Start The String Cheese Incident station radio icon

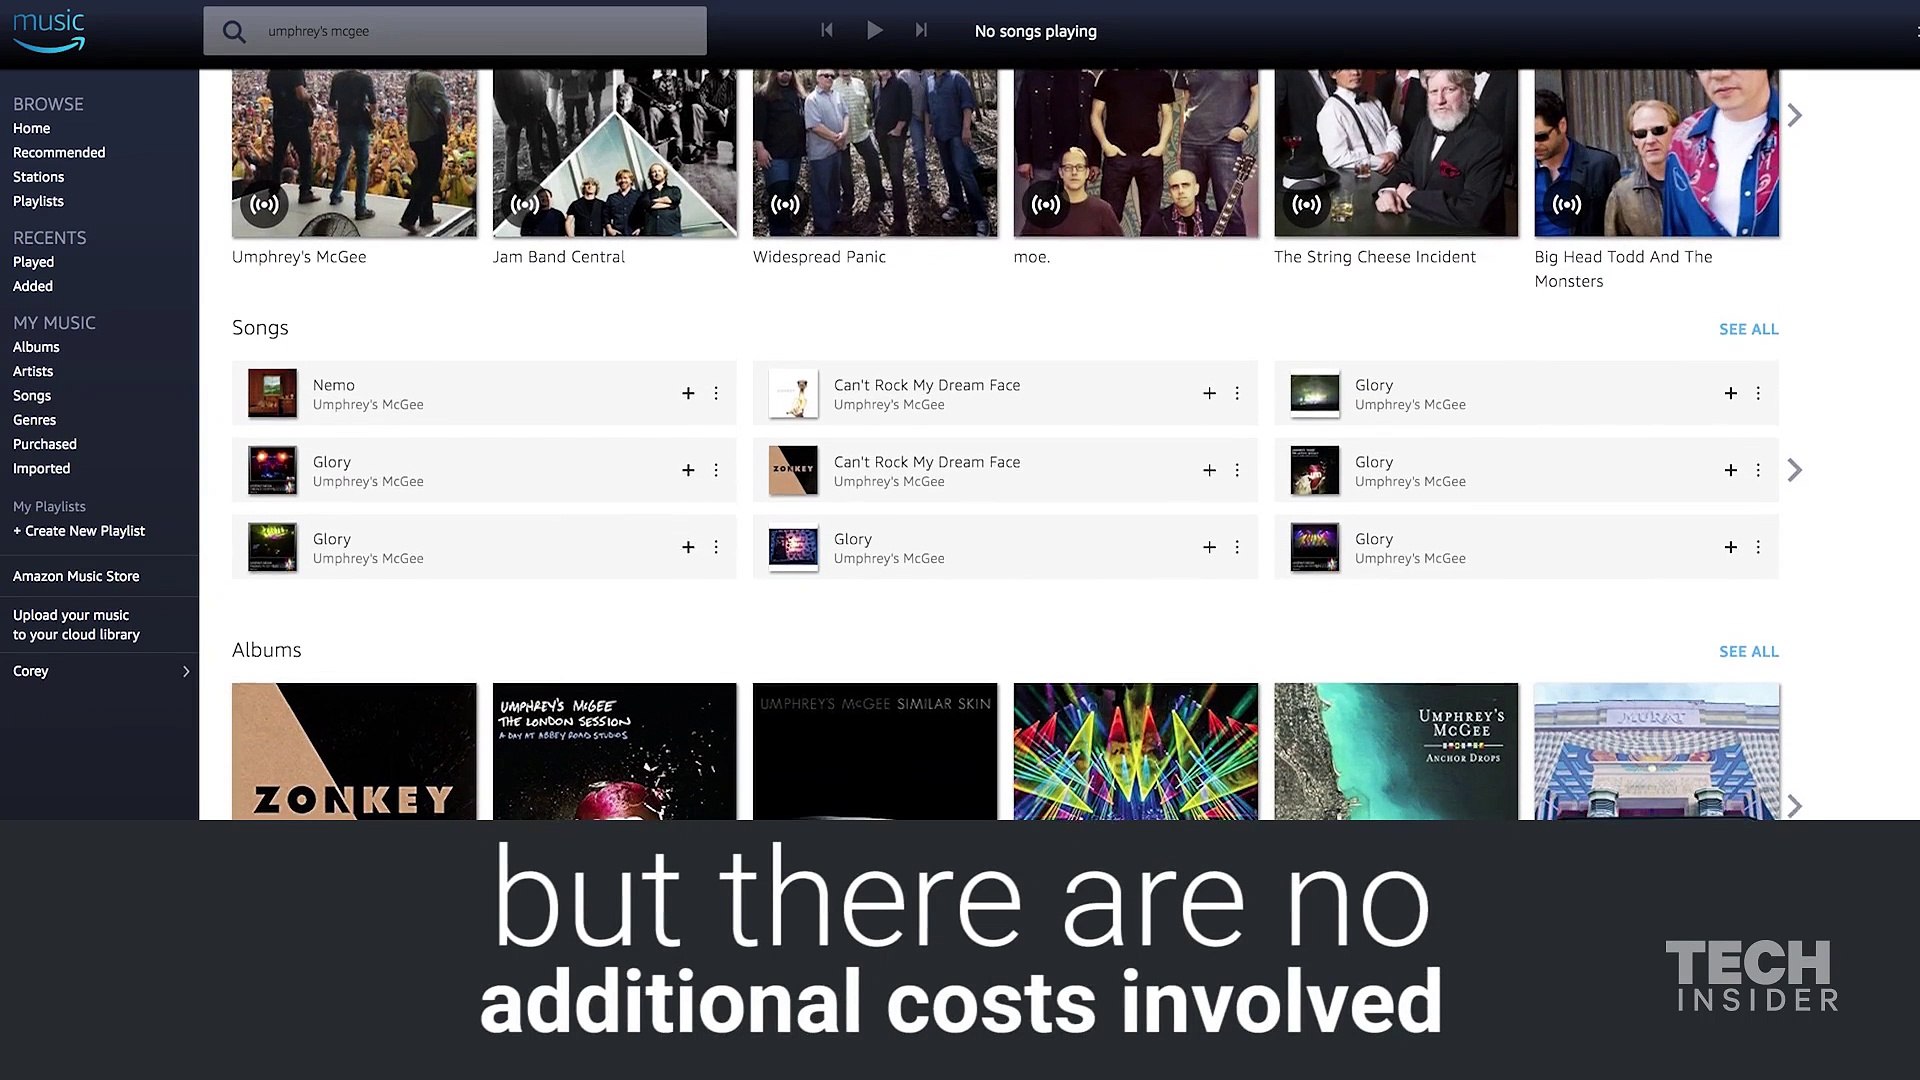[1306, 205]
